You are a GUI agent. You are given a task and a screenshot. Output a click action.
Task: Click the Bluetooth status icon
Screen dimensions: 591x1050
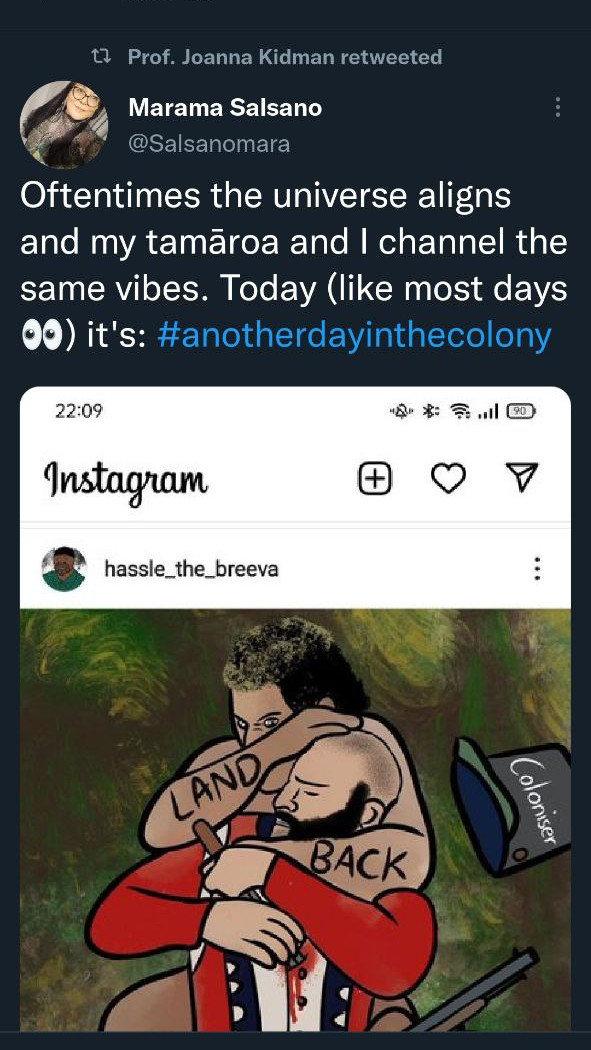tap(430, 410)
